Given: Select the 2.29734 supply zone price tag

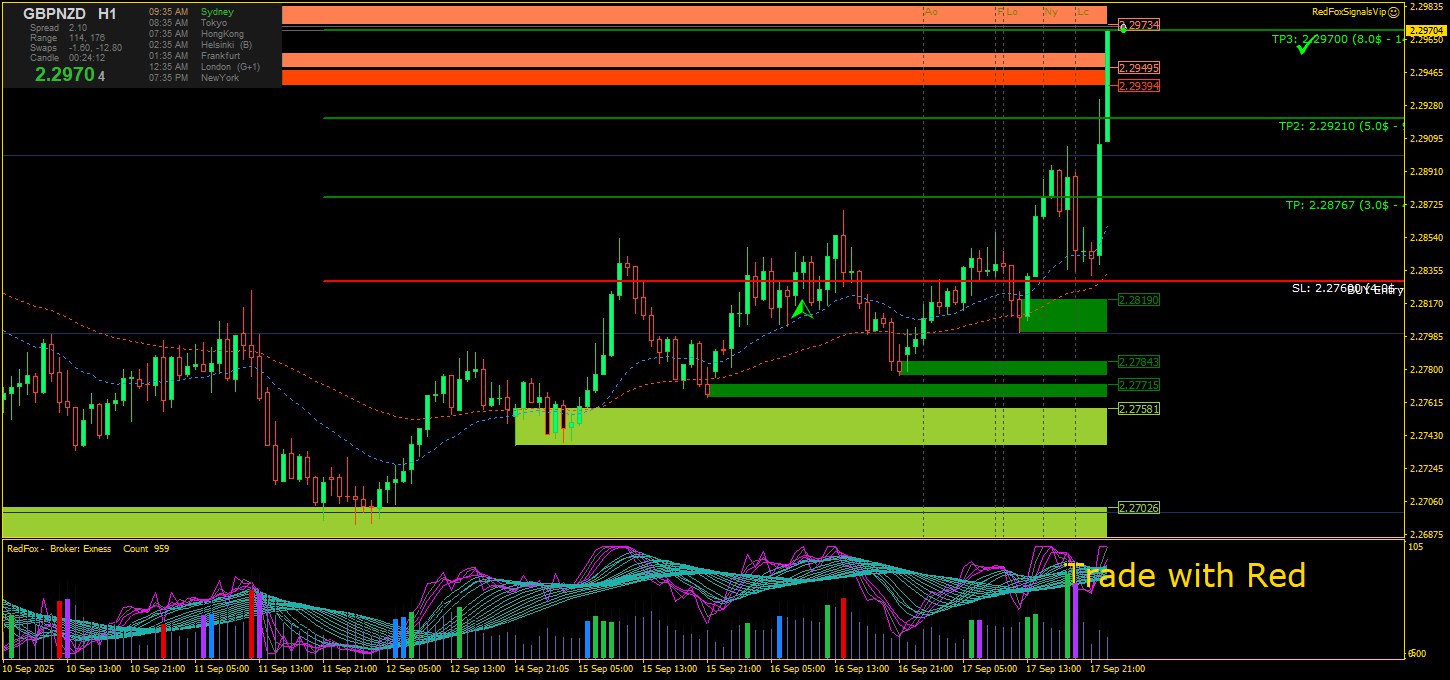Looking at the screenshot, I should [1140, 24].
